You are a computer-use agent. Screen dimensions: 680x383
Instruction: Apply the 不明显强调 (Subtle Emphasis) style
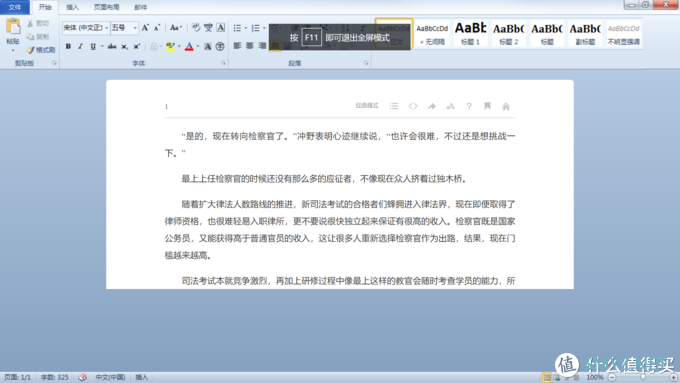[x=623, y=34]
